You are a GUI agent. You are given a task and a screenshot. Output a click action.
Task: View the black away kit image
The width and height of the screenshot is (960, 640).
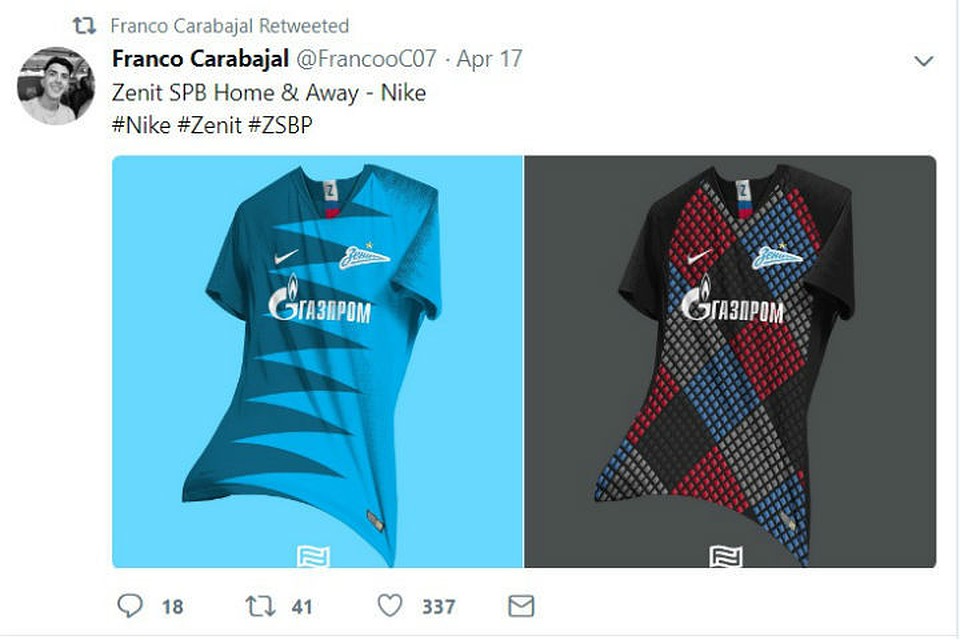tap(730, 361)
